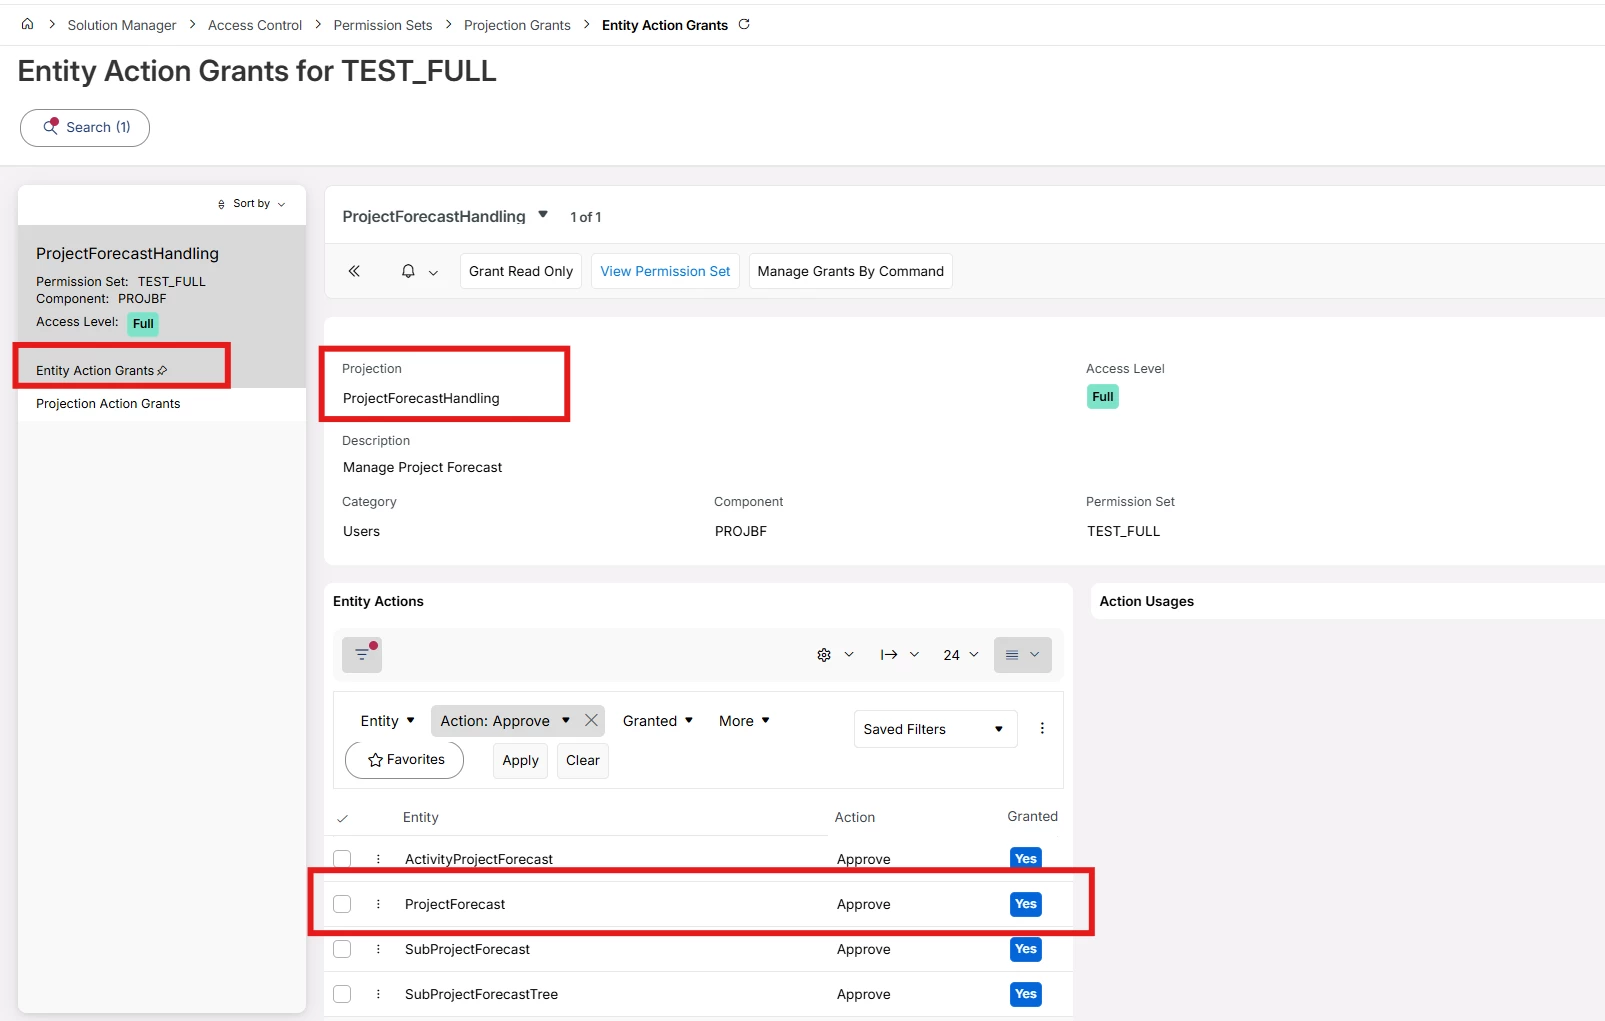Click the refresh icon beside Entity Action Grants
Image resolution: width=1605 pixels, height=1021 pixels.
pos(744,24)
